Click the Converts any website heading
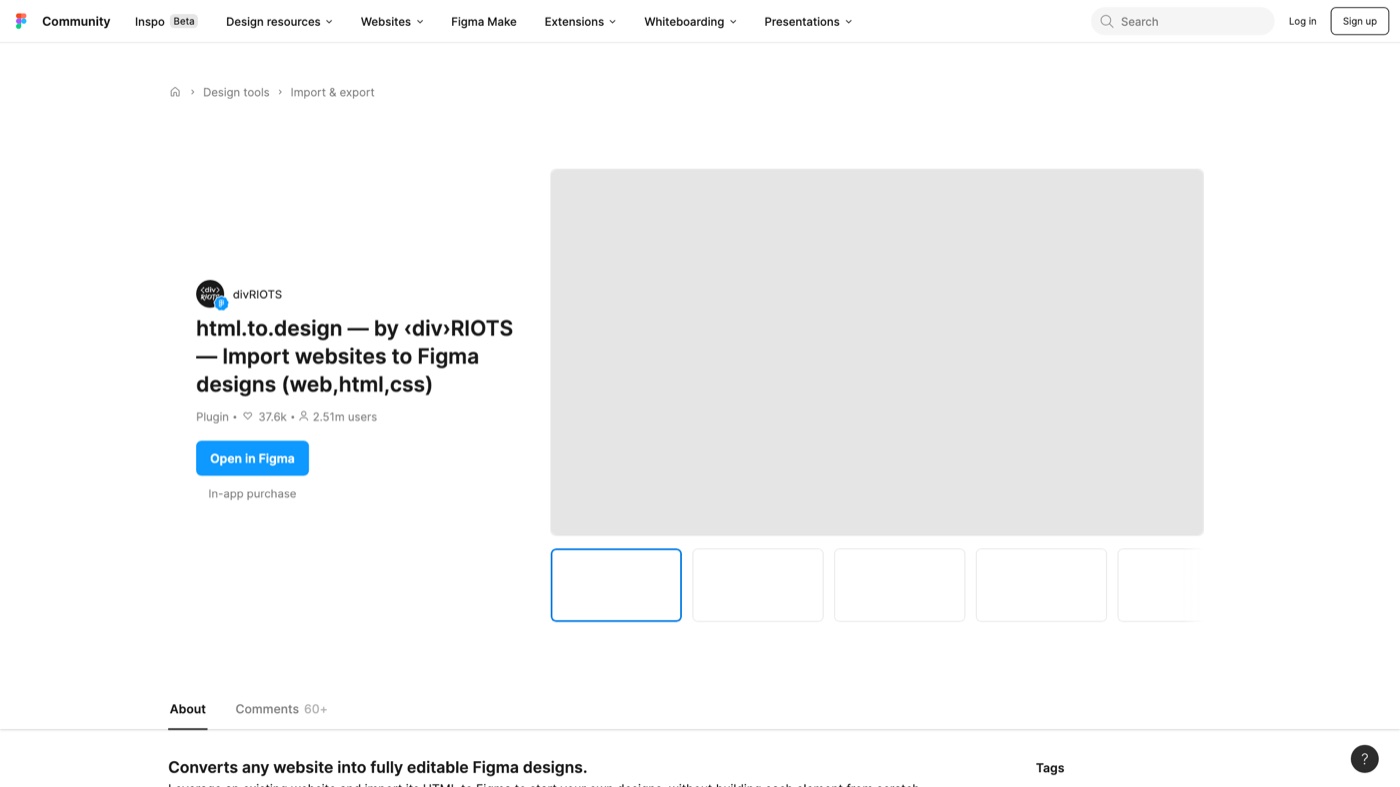 tap(377, 768)
